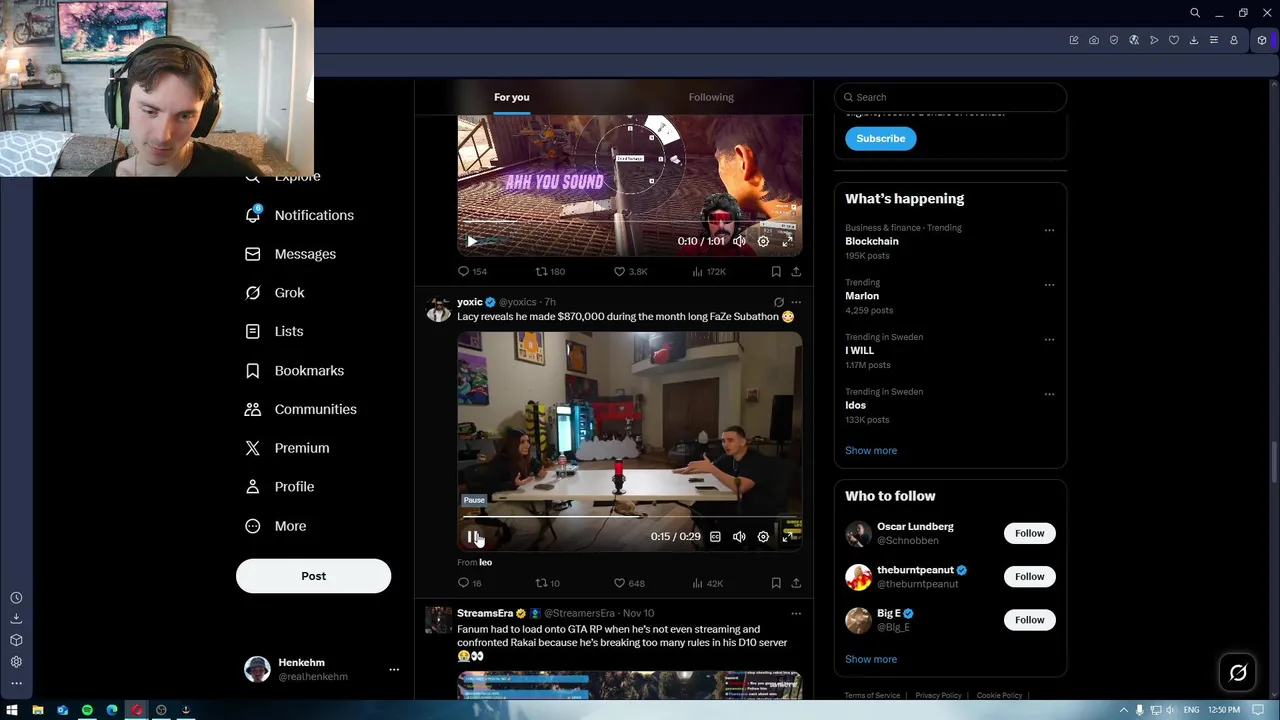The image size is (1280, 720).
Task: Bookmark the post with 3.8K likes
Action: pyautogui.click(x=776, y=272)
